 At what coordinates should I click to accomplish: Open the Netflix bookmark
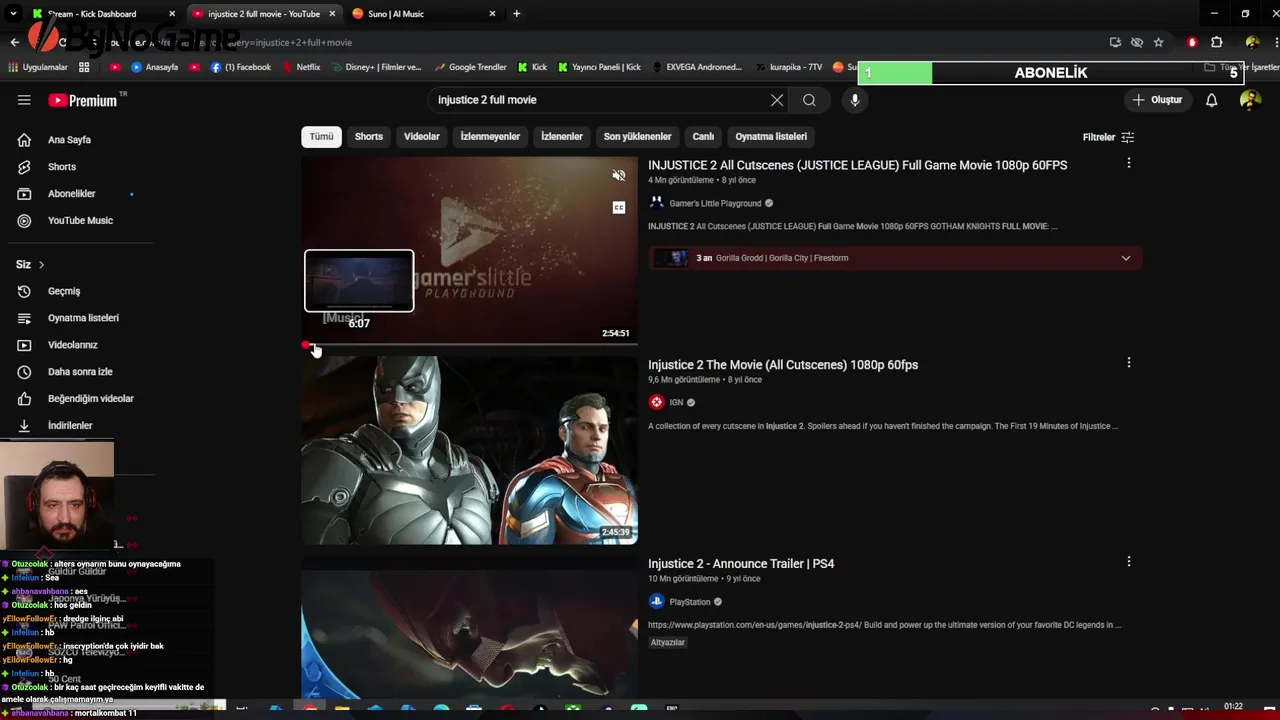(x=301, y=67)
